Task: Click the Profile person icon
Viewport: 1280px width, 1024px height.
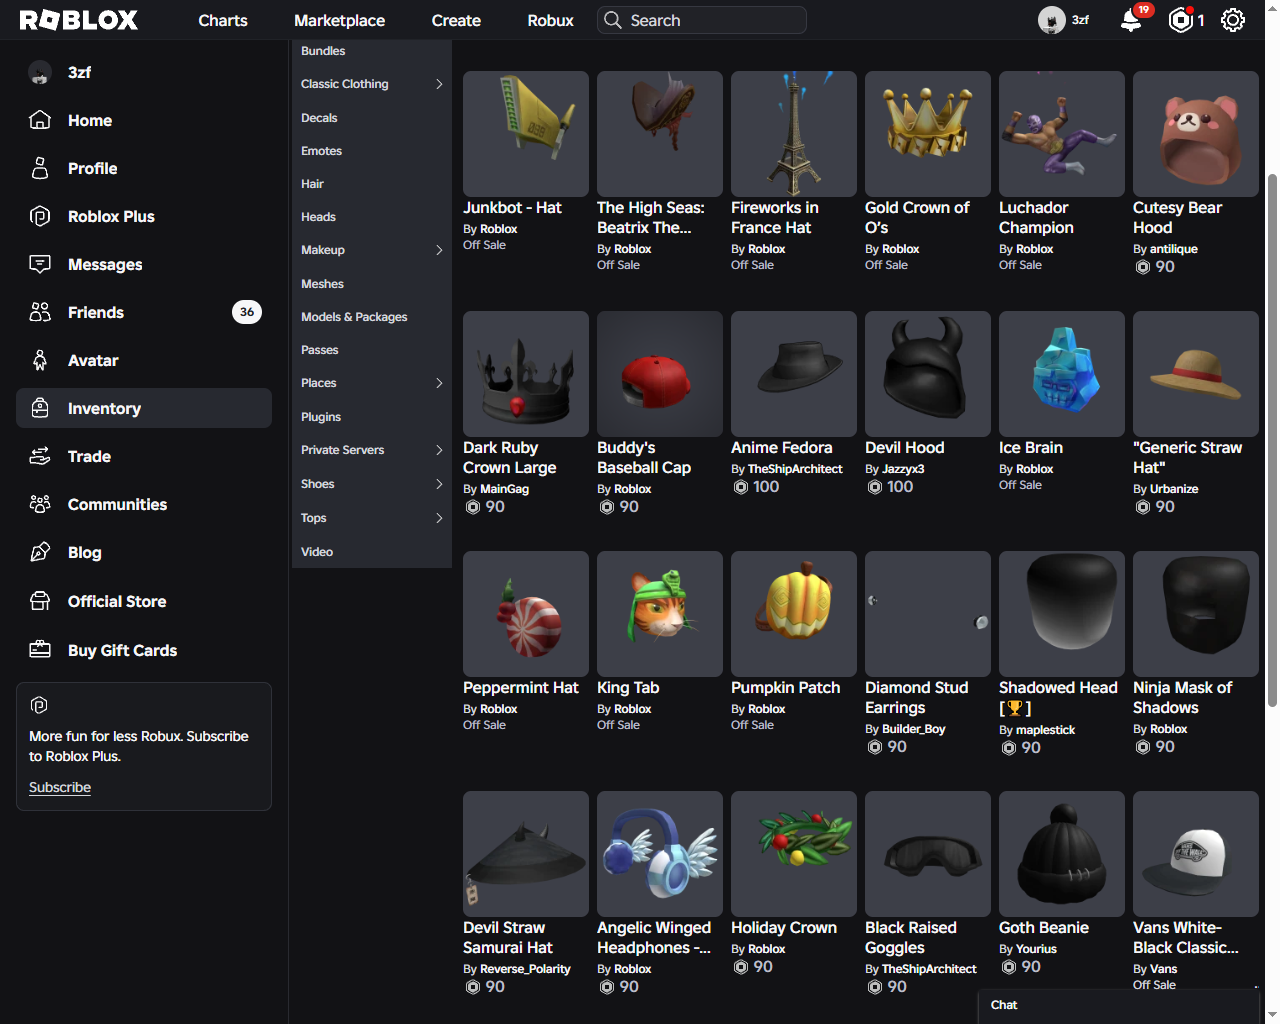Action: pyautogui.click(x=40, y=168)
